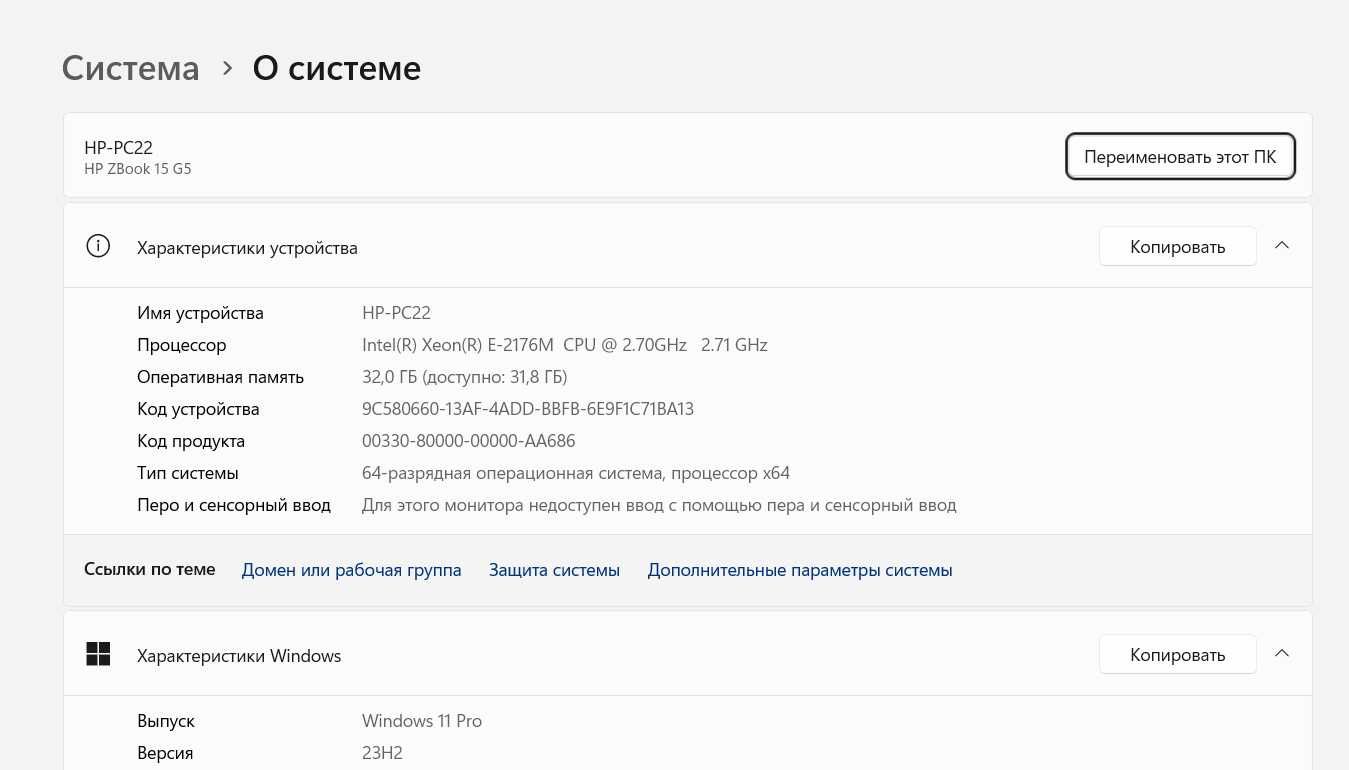Viewport: 1349px width, 770px height.
Task: Go back to Система in breadcrumb
Action: (x=131, y=68)
